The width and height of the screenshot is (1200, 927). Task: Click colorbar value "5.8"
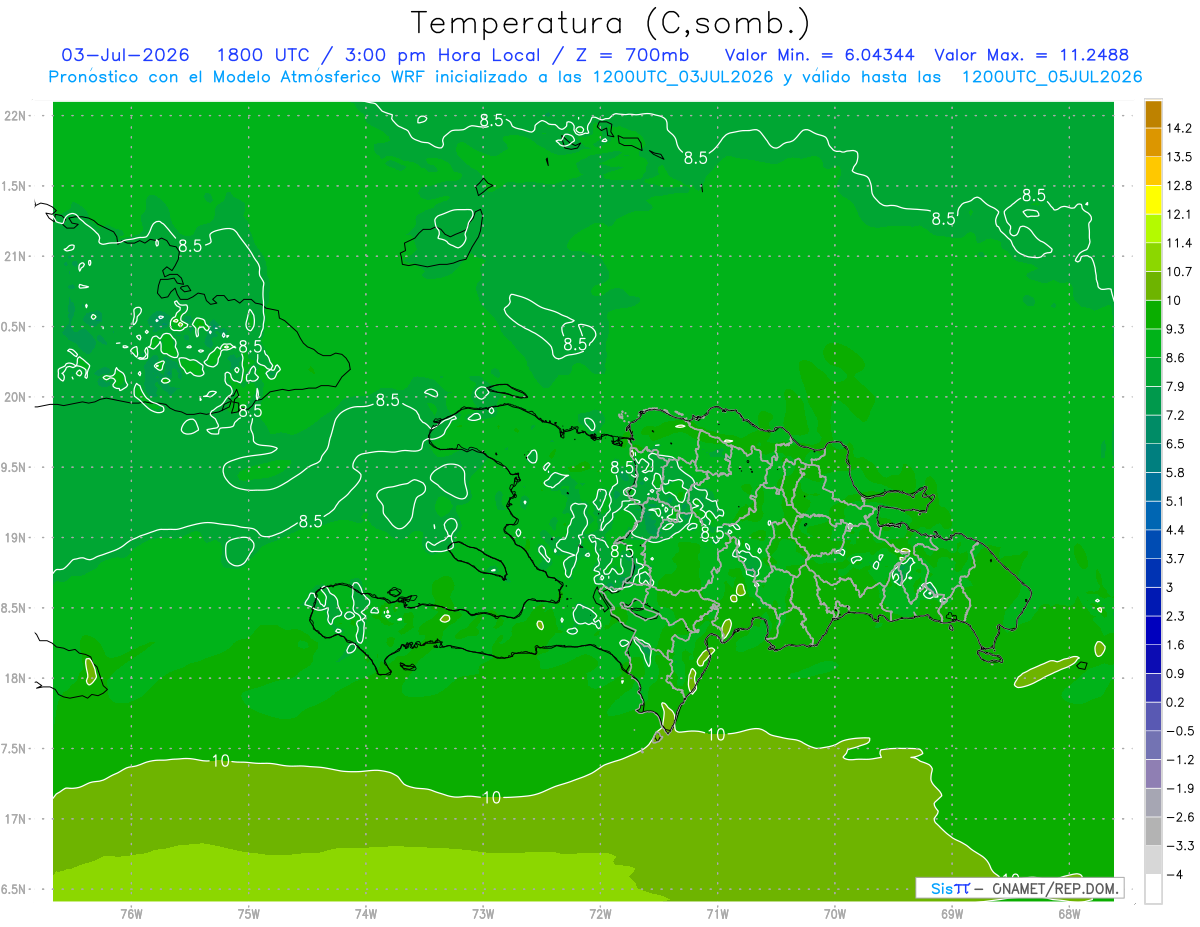click(1176, 472)
